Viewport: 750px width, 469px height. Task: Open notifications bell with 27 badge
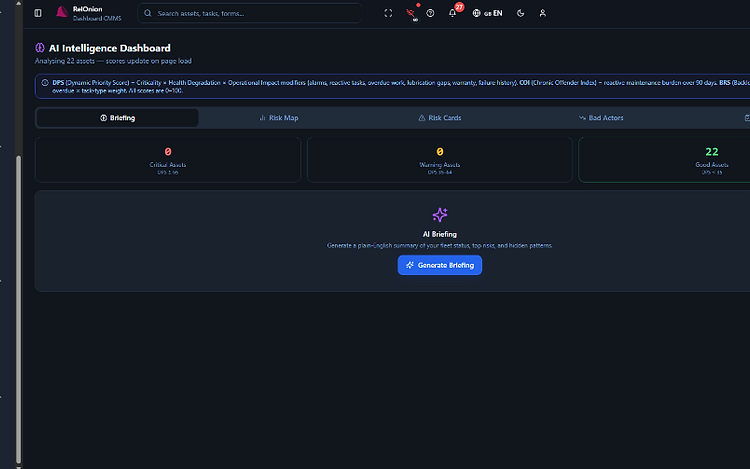point(452,13)
